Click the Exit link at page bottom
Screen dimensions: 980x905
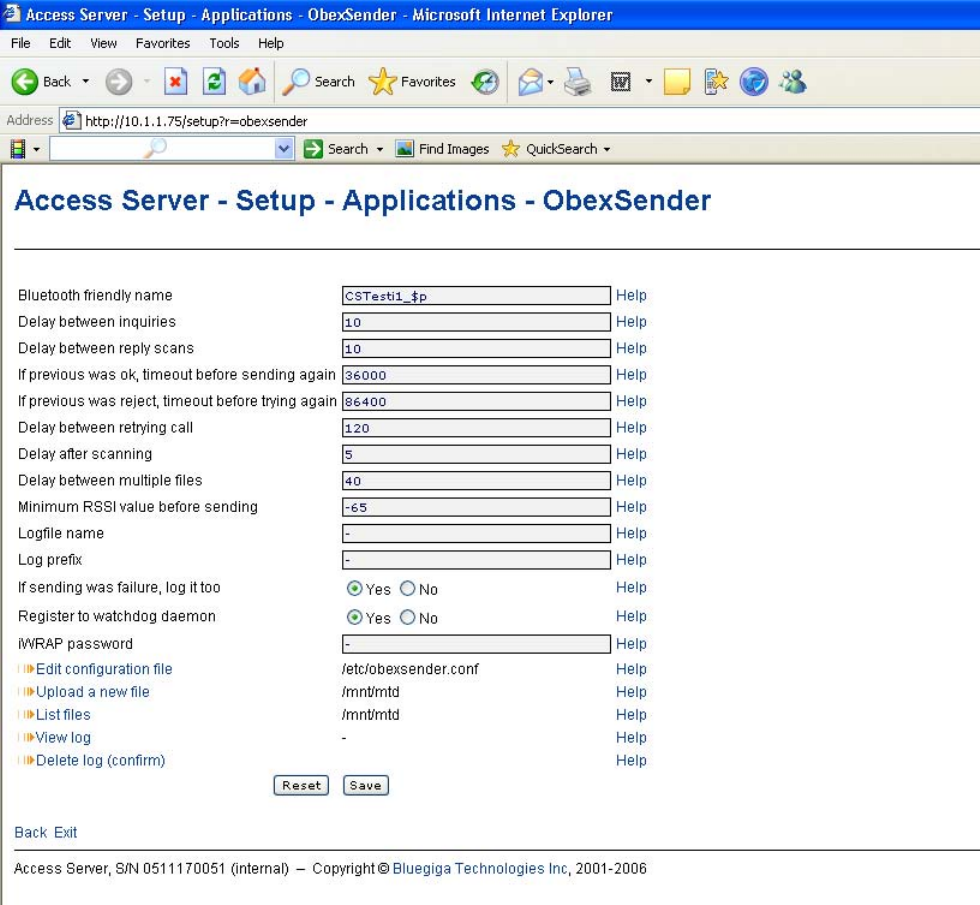click(x=66, y=832)
